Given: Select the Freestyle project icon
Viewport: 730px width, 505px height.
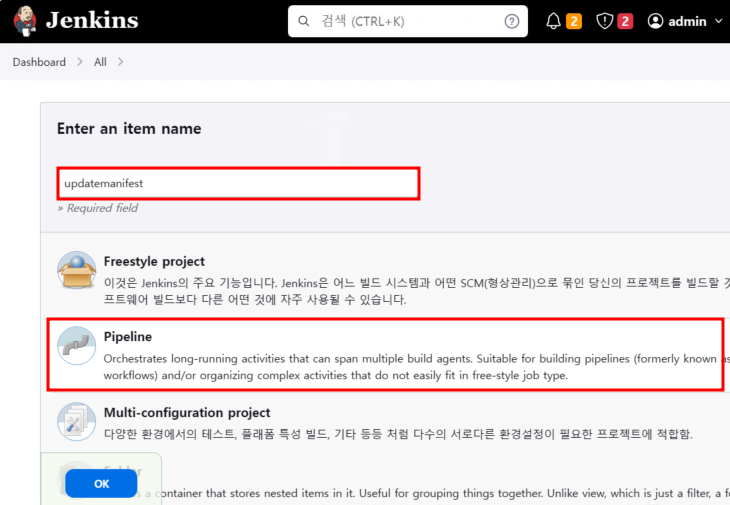Looking at the screenshot, I should click(x=76, y=270).
